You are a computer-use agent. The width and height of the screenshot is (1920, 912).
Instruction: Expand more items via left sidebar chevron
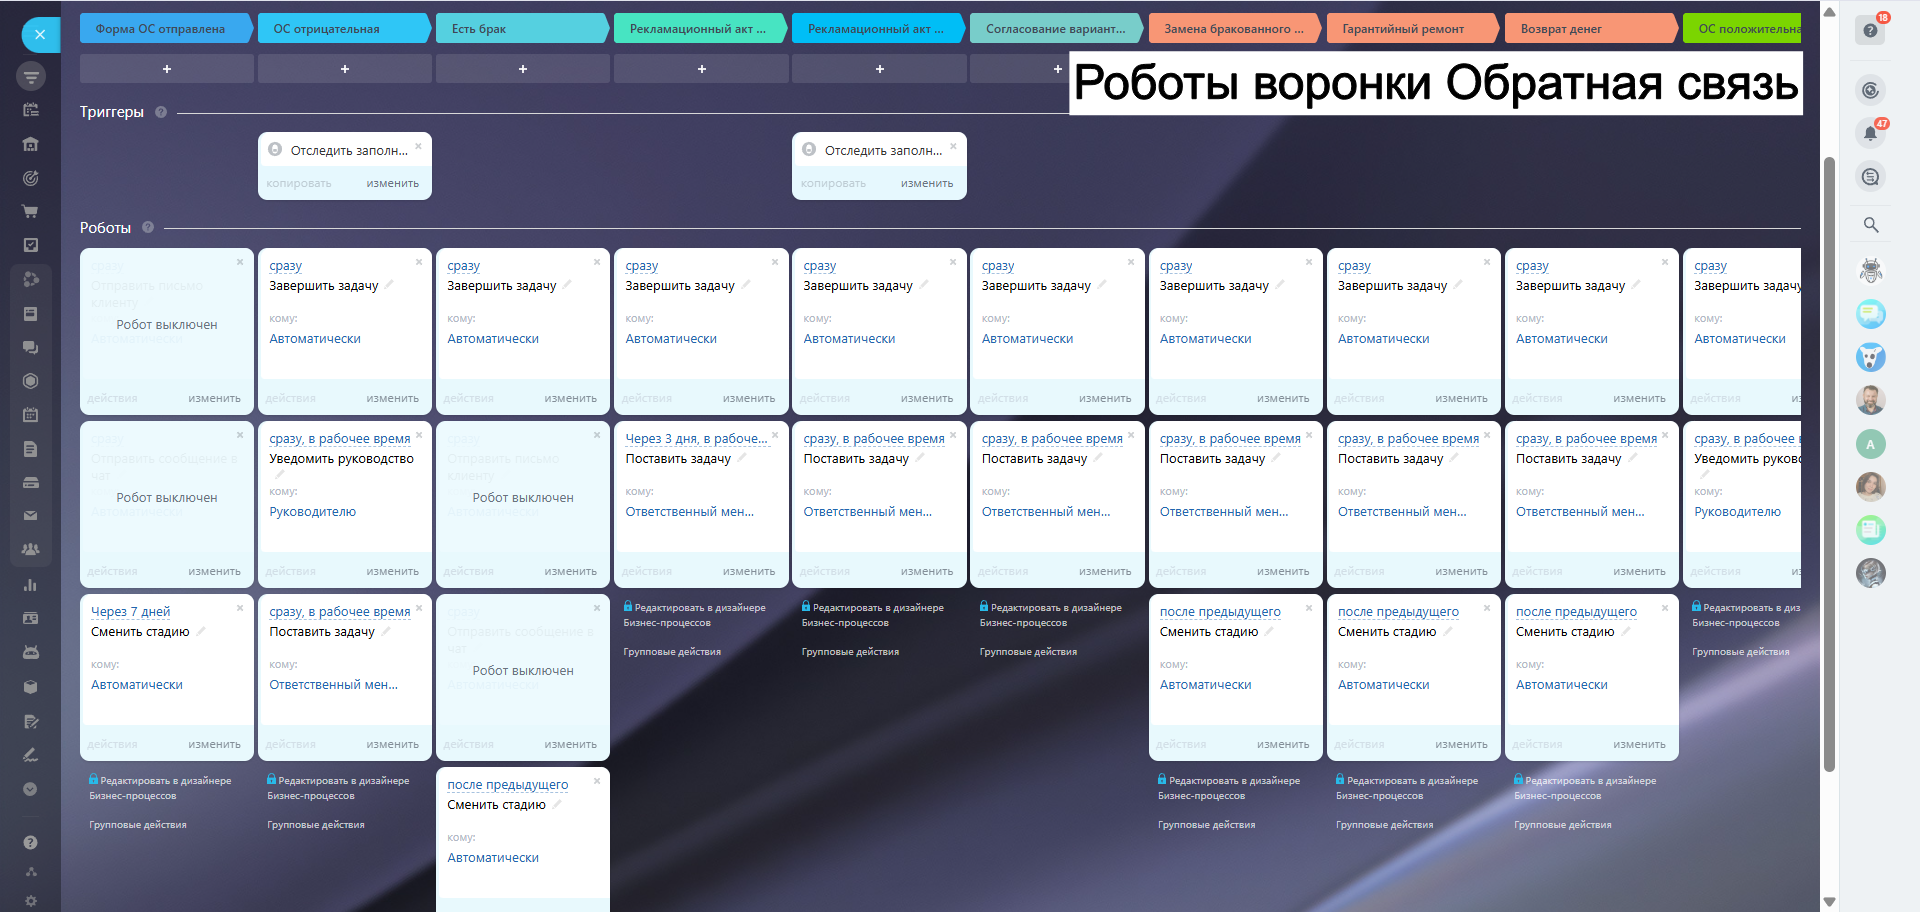coord(30,789)
